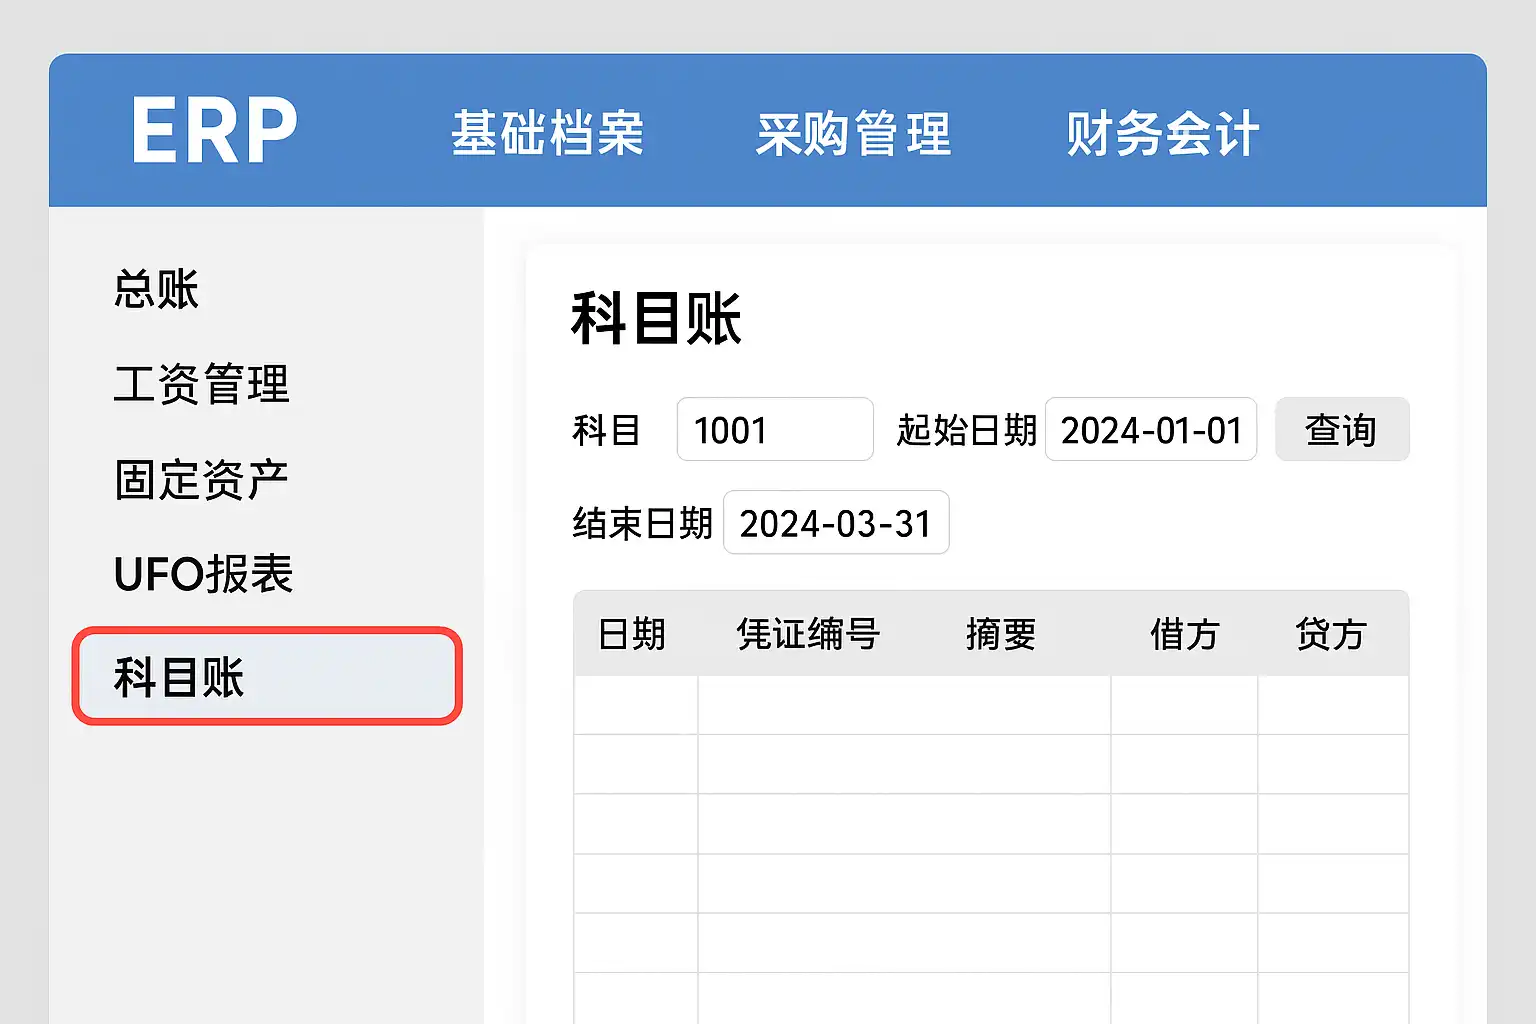Click the 摘要 column header
This screenshot has height=1024, width=1536.
1001,634
